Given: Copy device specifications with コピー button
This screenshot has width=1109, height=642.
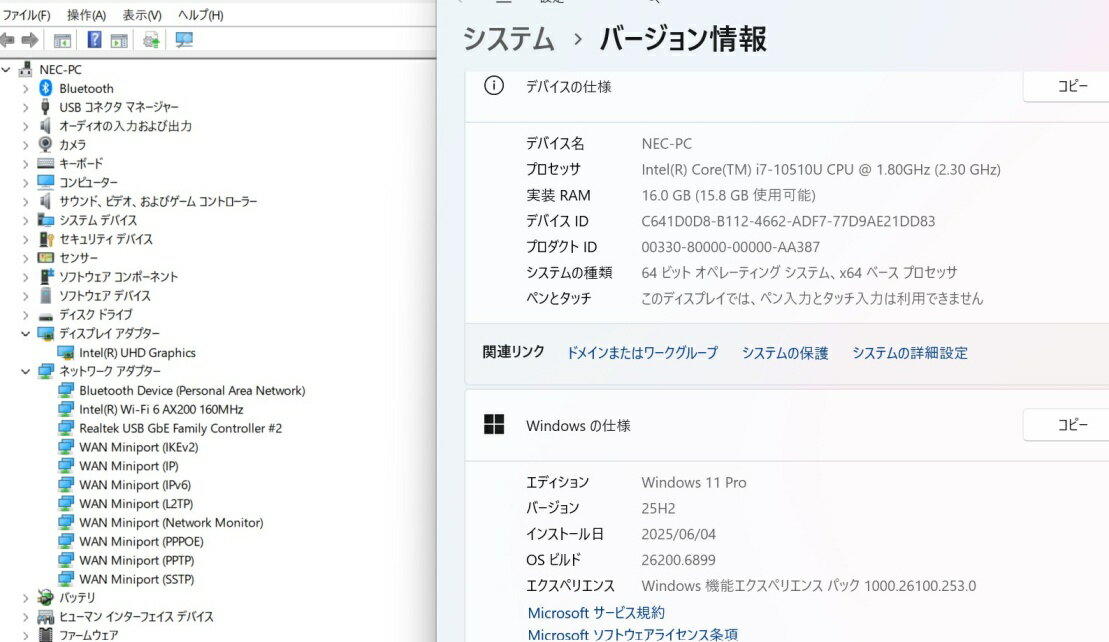Looking at the screenshot, I should pos(1071,87).
